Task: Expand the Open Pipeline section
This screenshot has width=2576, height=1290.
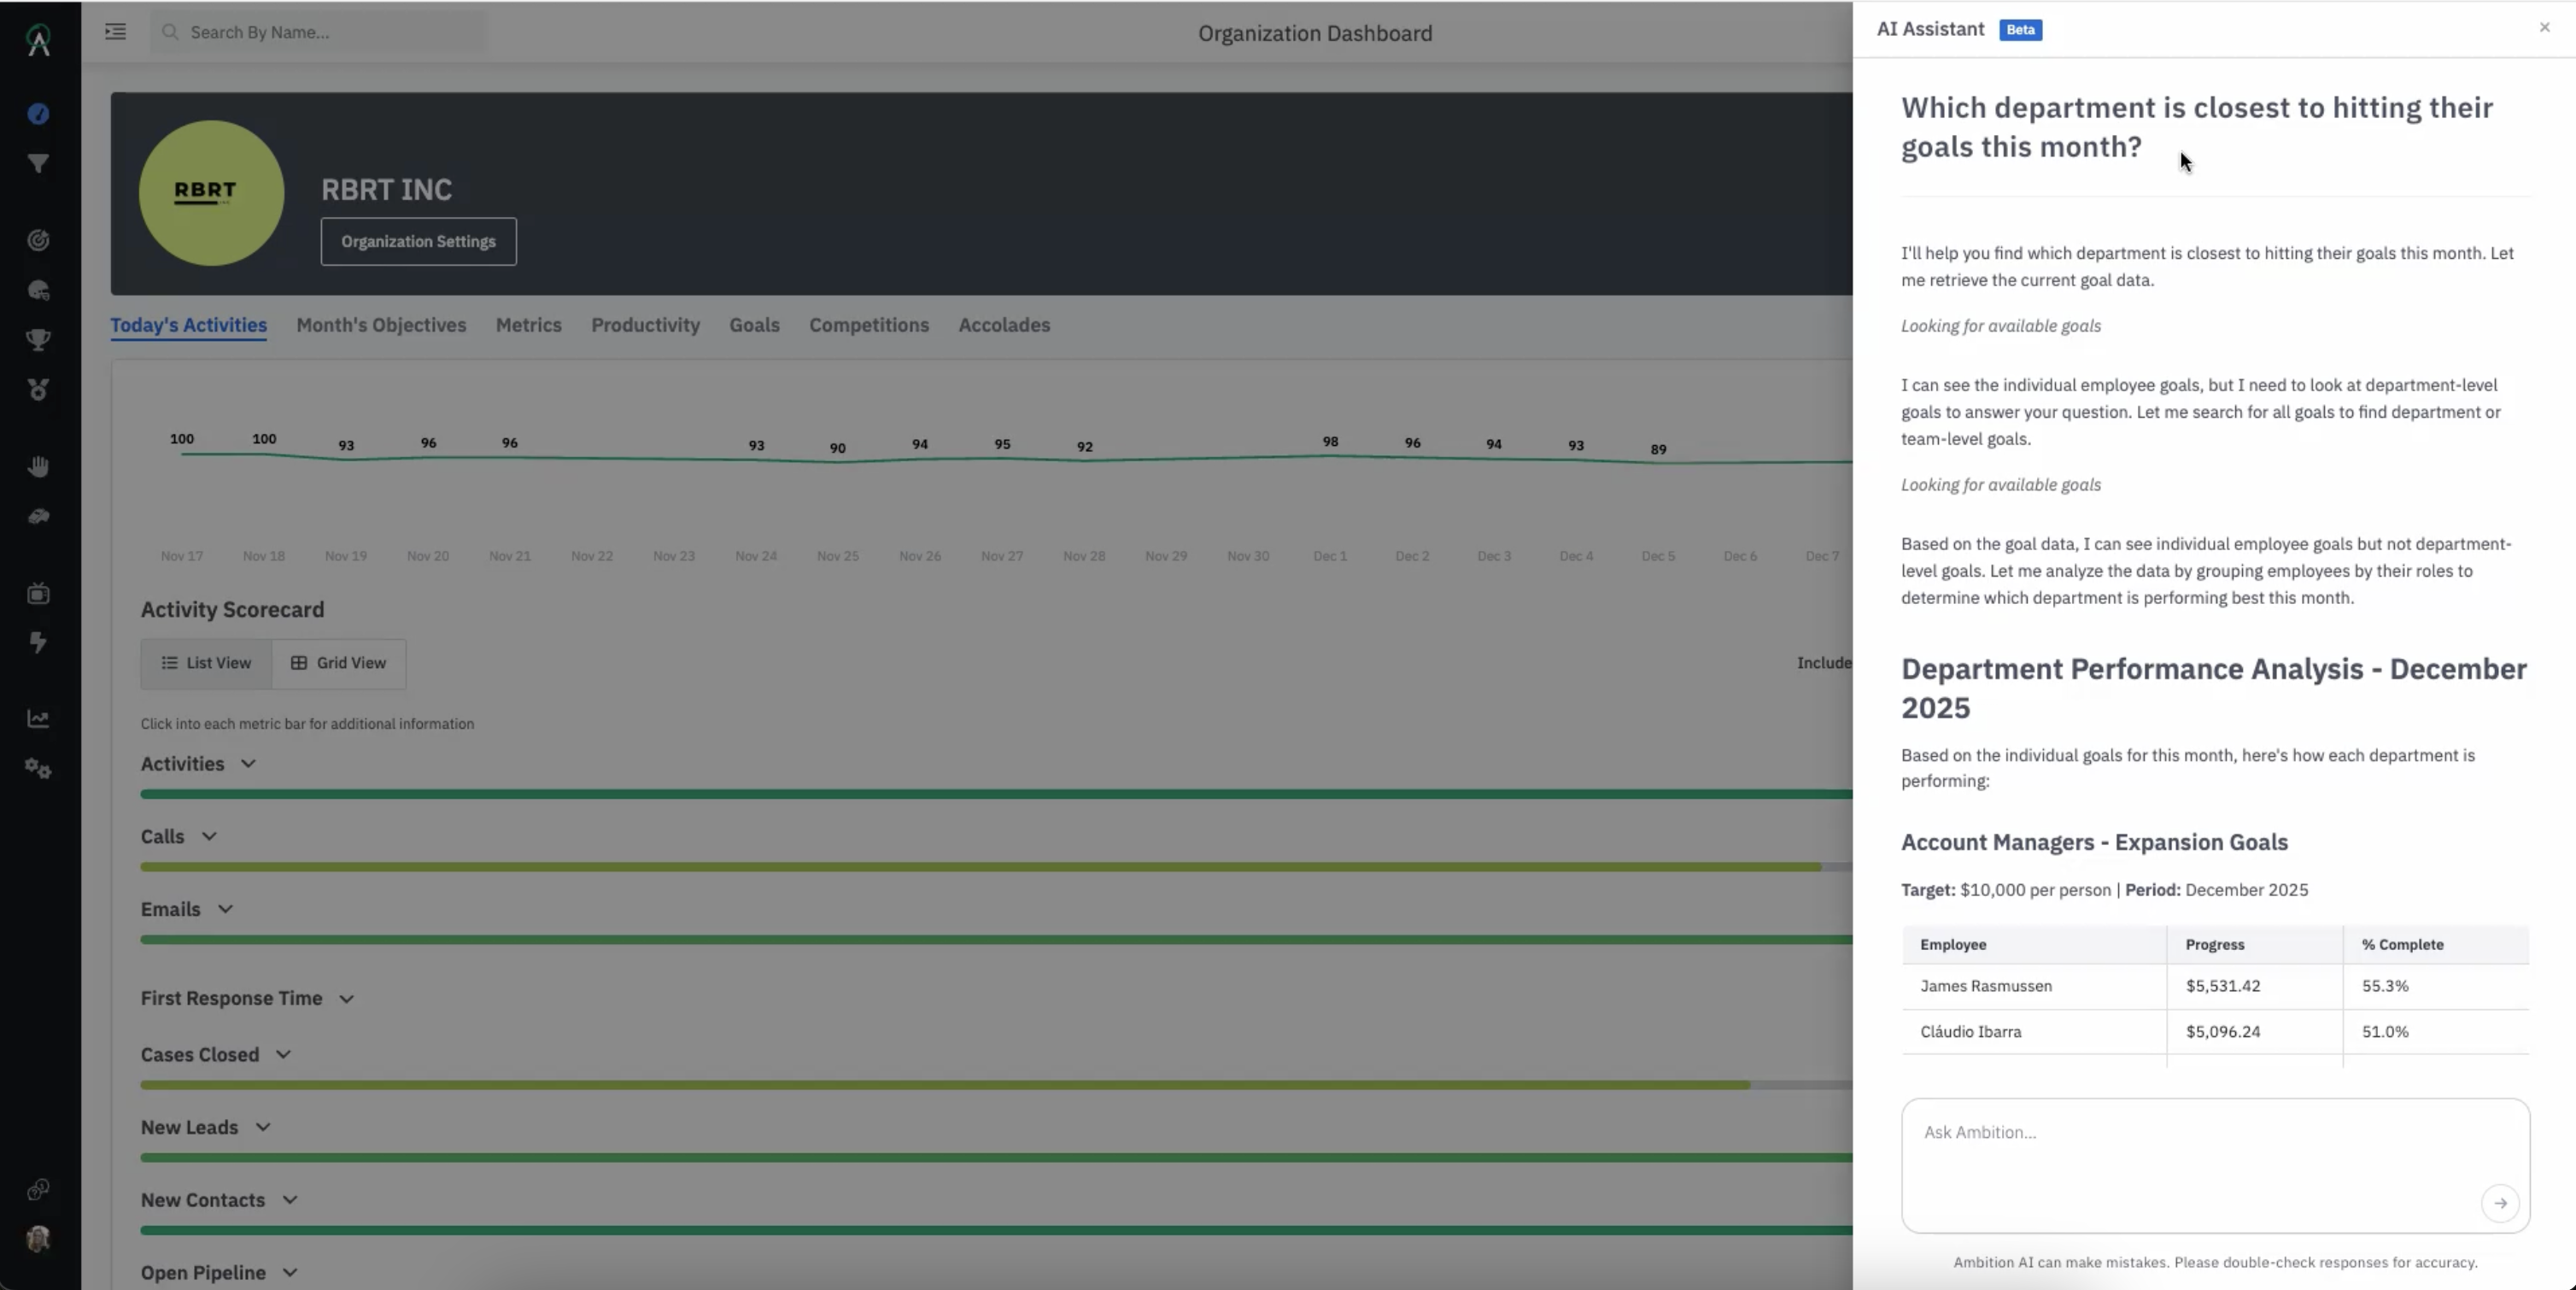Action: click(x=293, y=1272)
